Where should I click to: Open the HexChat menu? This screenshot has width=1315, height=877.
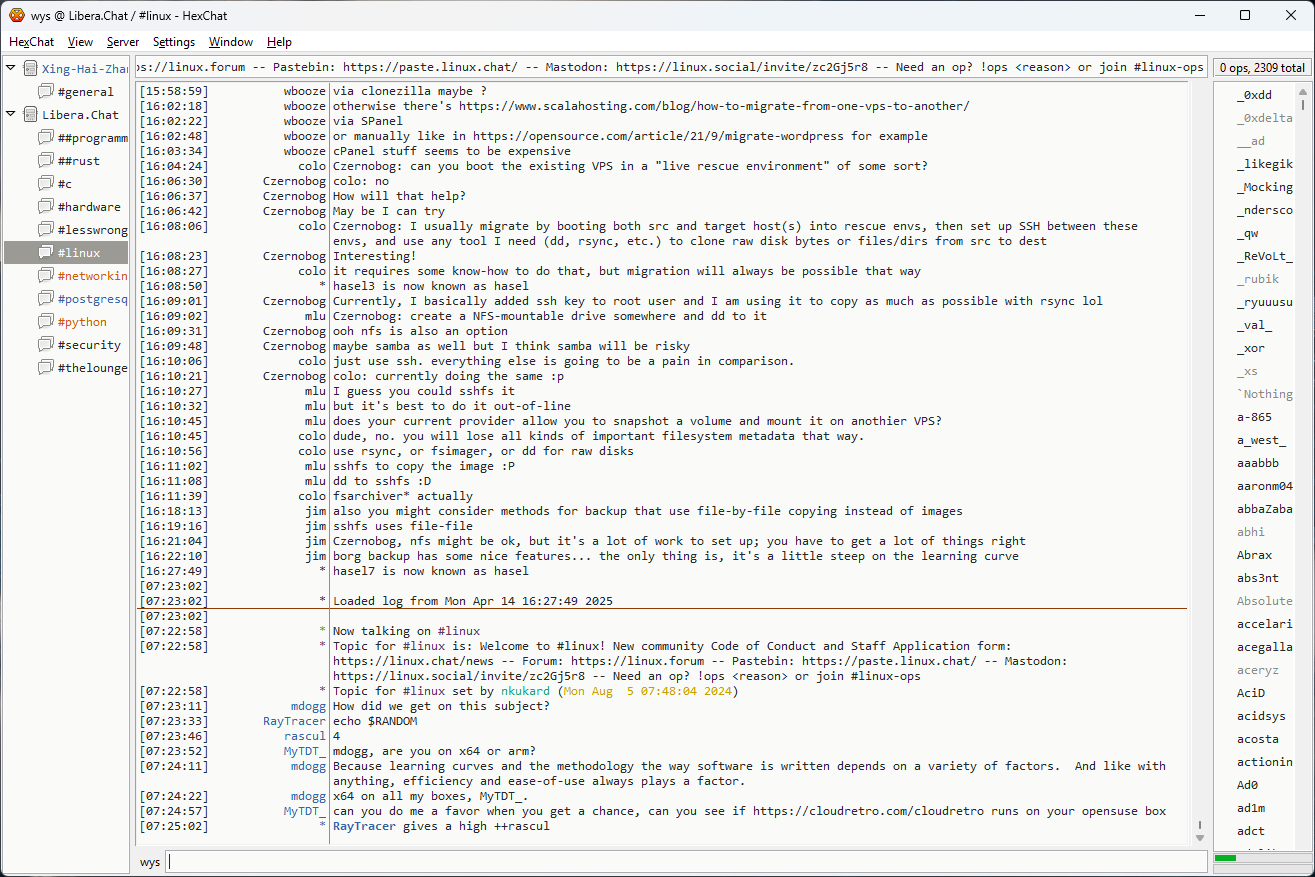(x=31, y=42)
